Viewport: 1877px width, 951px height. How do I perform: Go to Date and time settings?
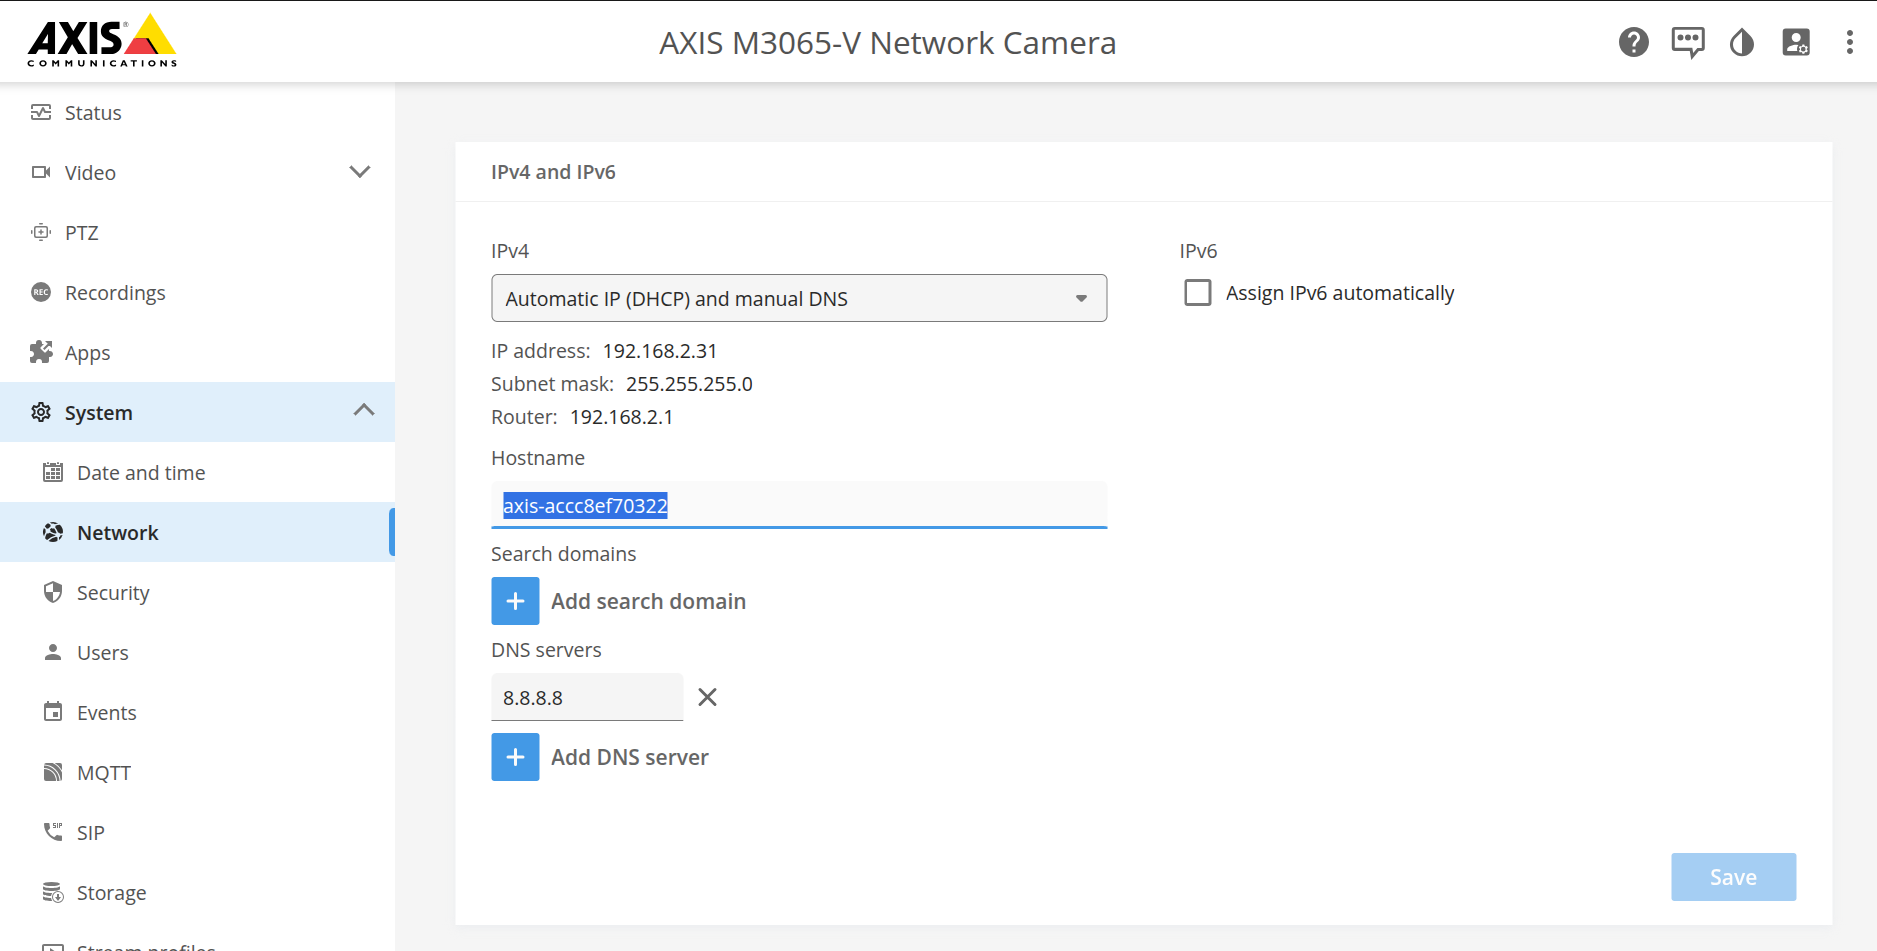[141, 473]
